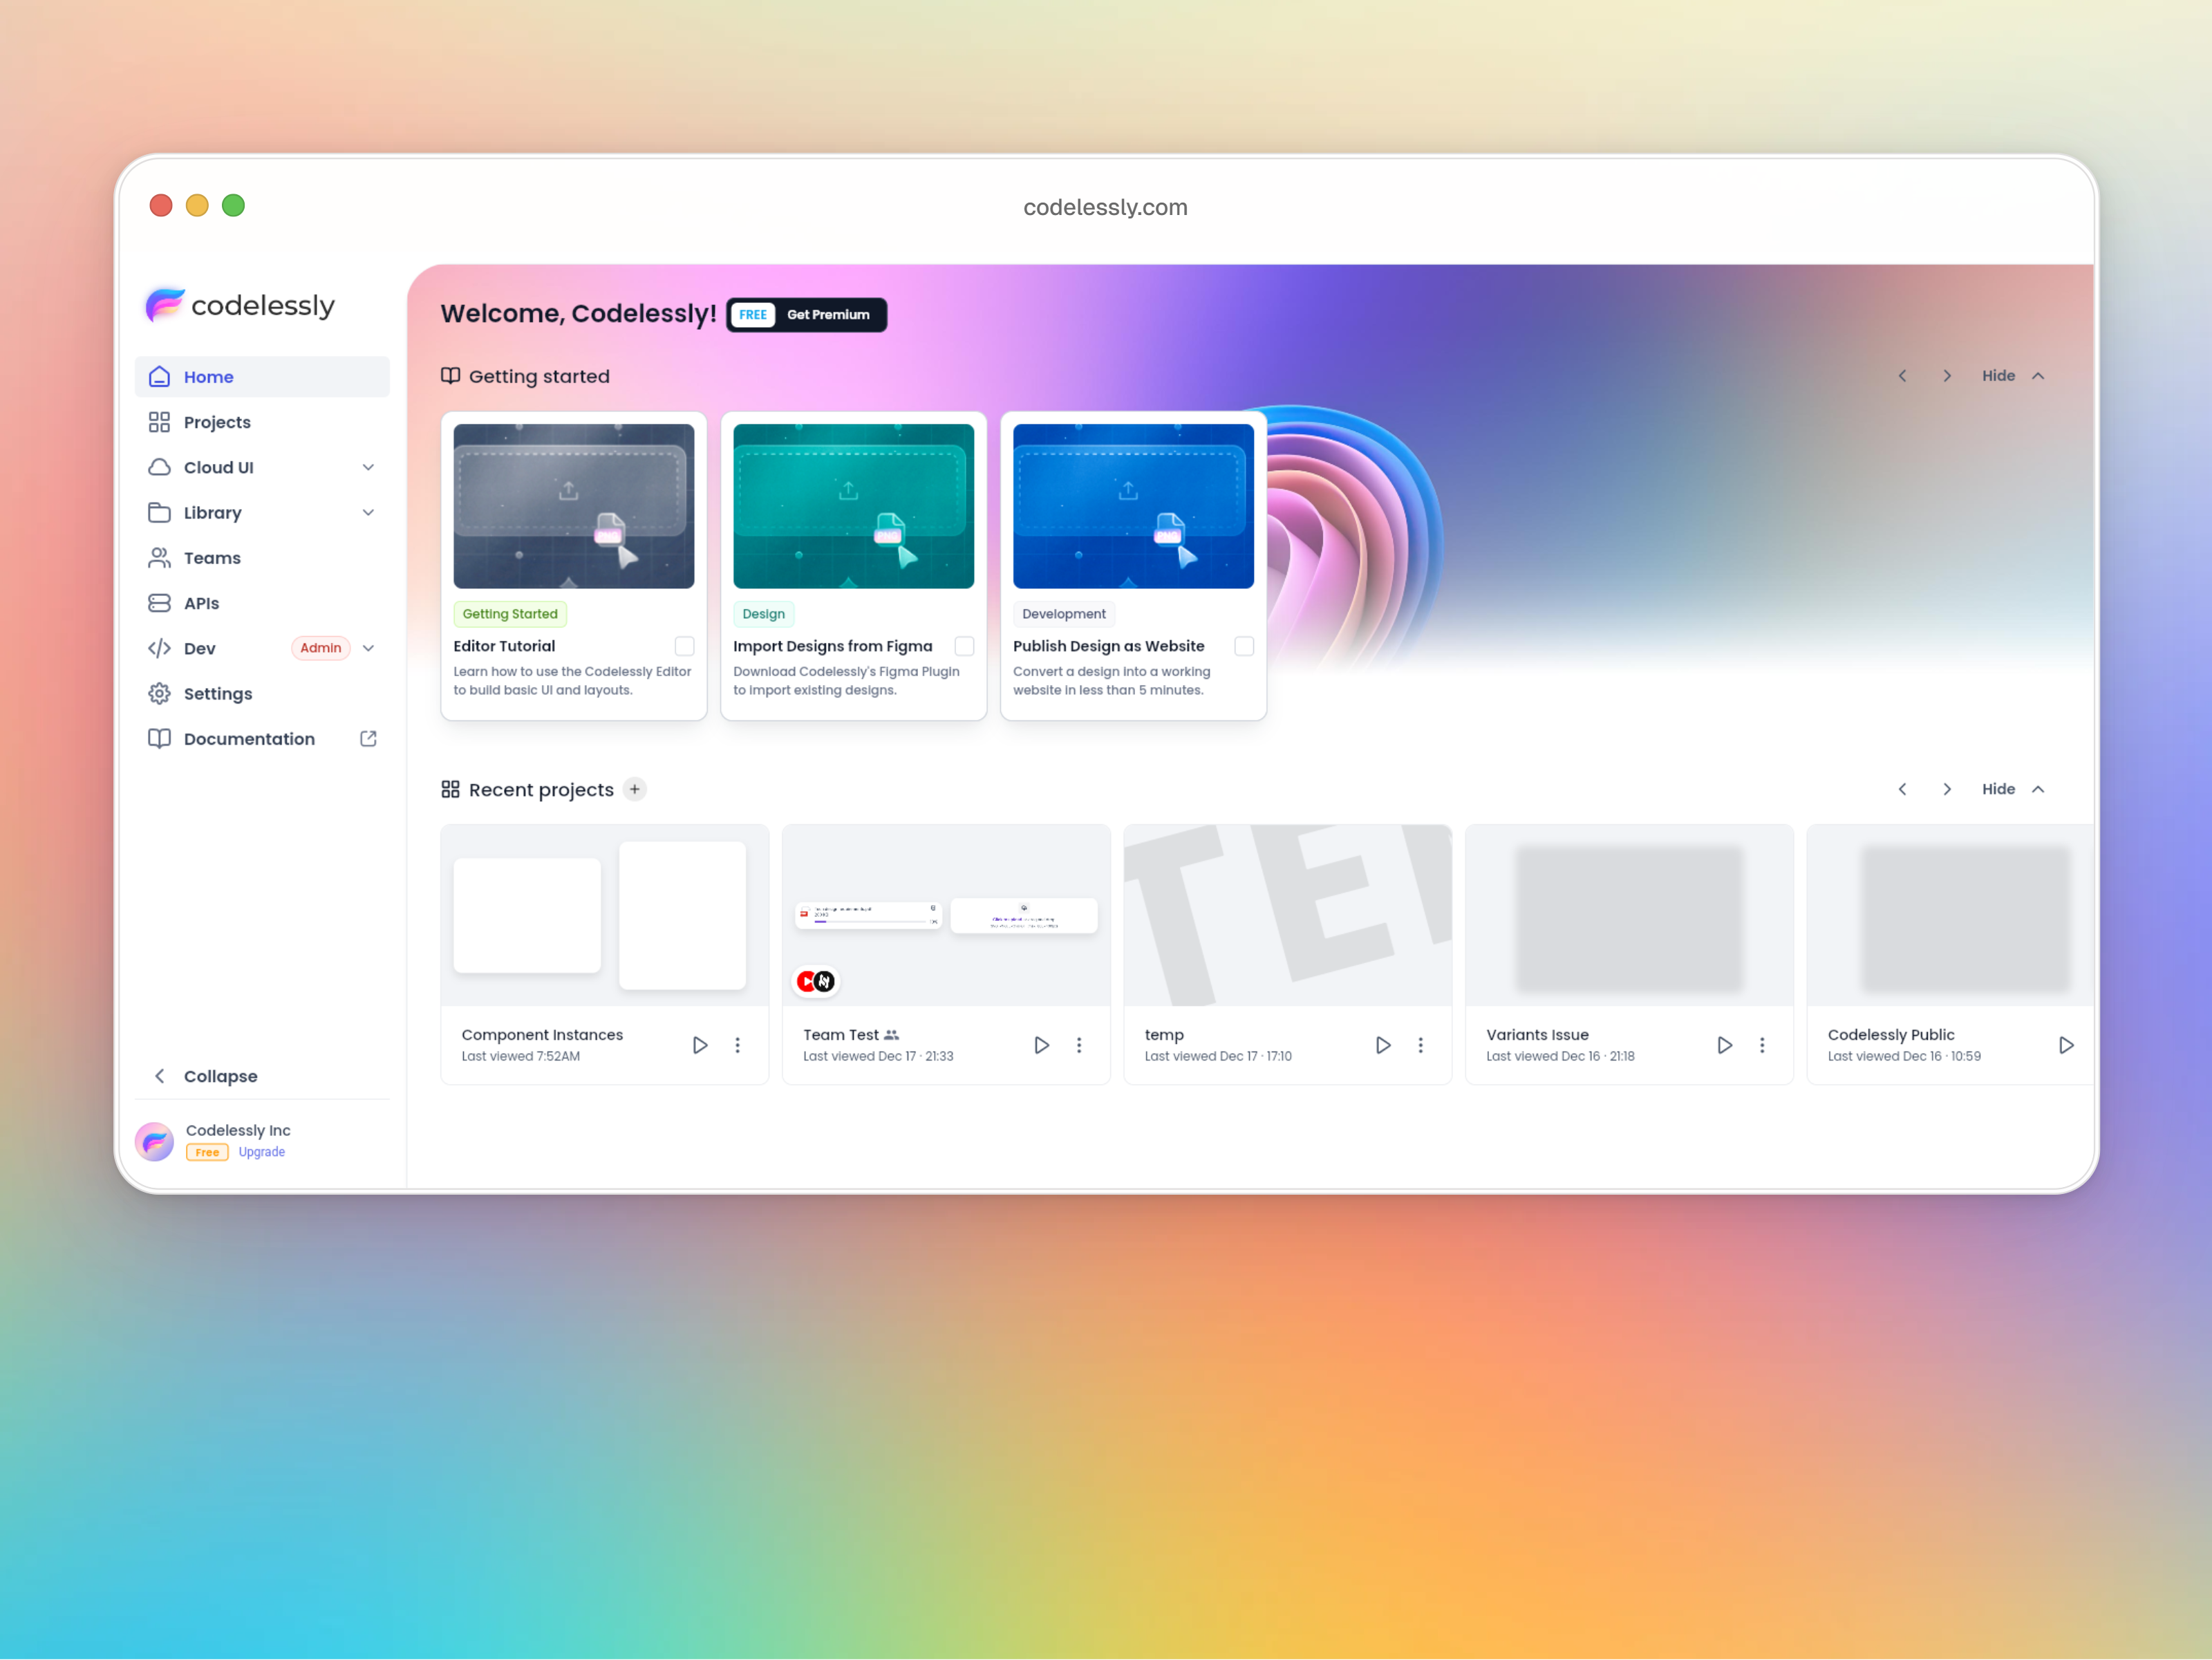Open the Import Designs from Figma thumbnail

(854, 507)
